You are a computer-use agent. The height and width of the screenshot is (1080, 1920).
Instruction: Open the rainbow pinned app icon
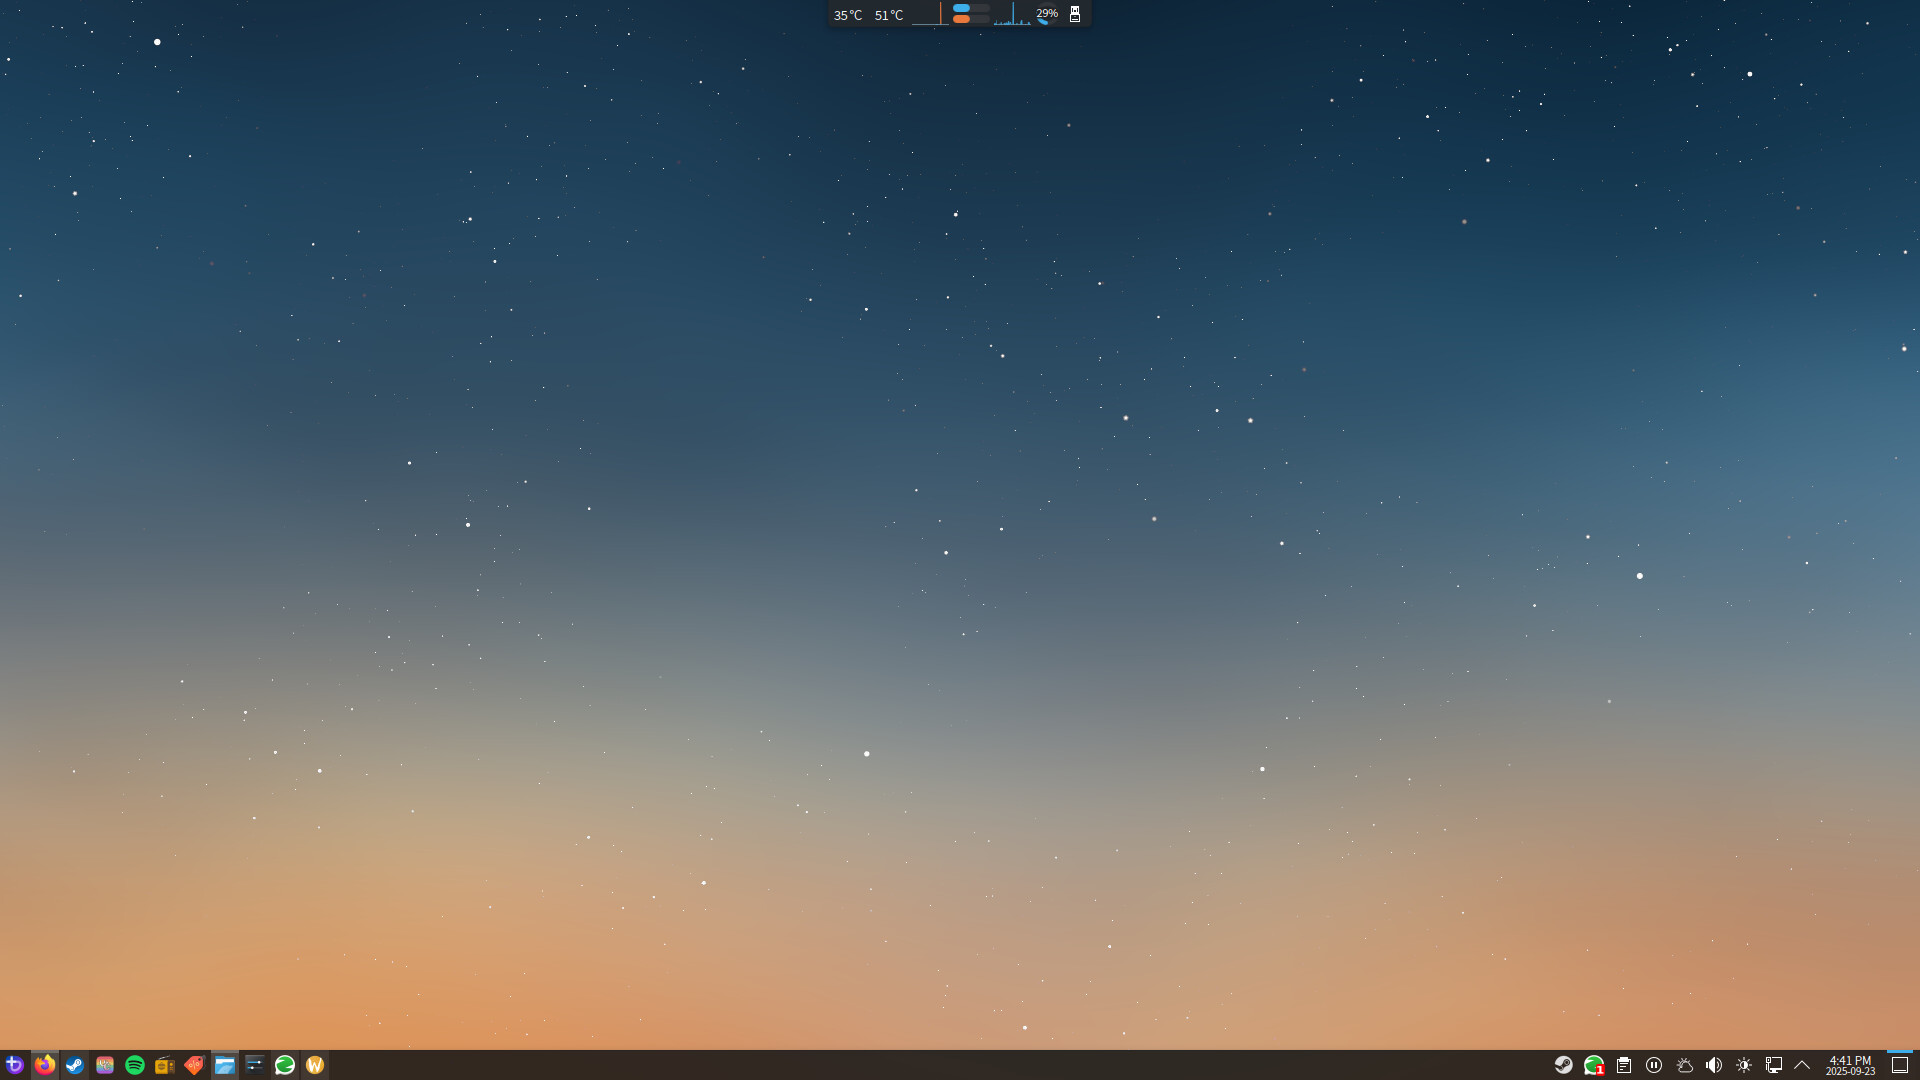(104, 1065)
